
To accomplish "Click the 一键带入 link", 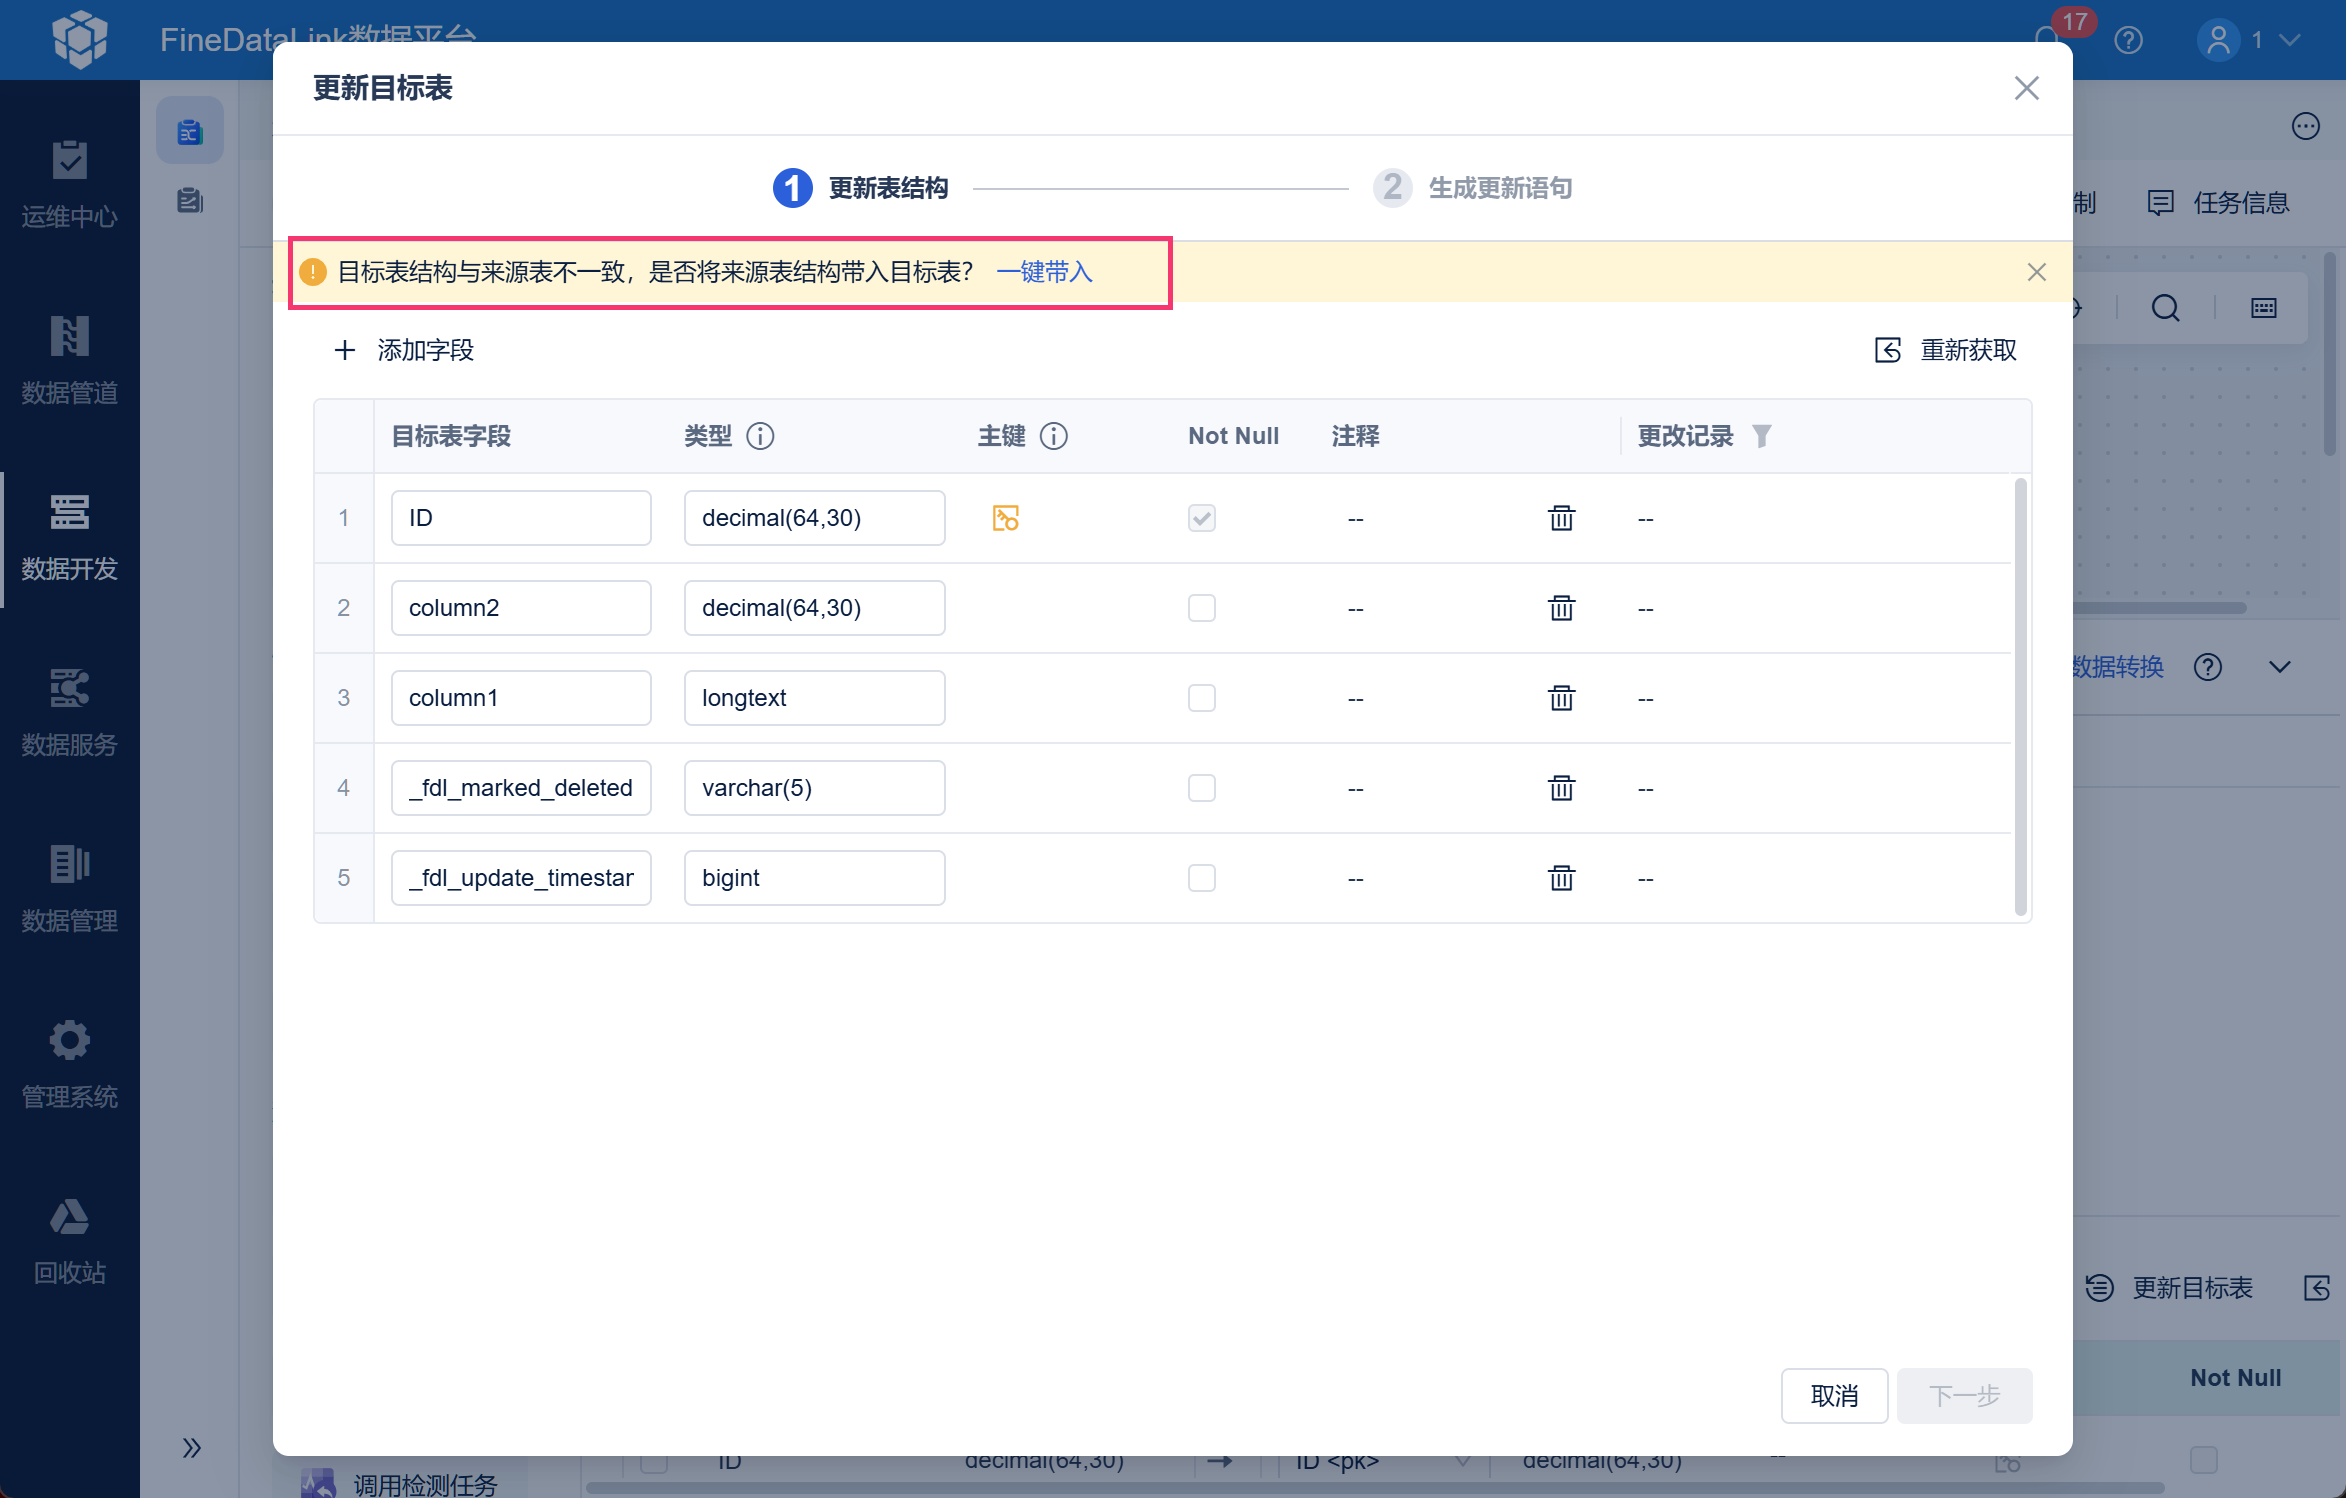I will point(1045,272).
